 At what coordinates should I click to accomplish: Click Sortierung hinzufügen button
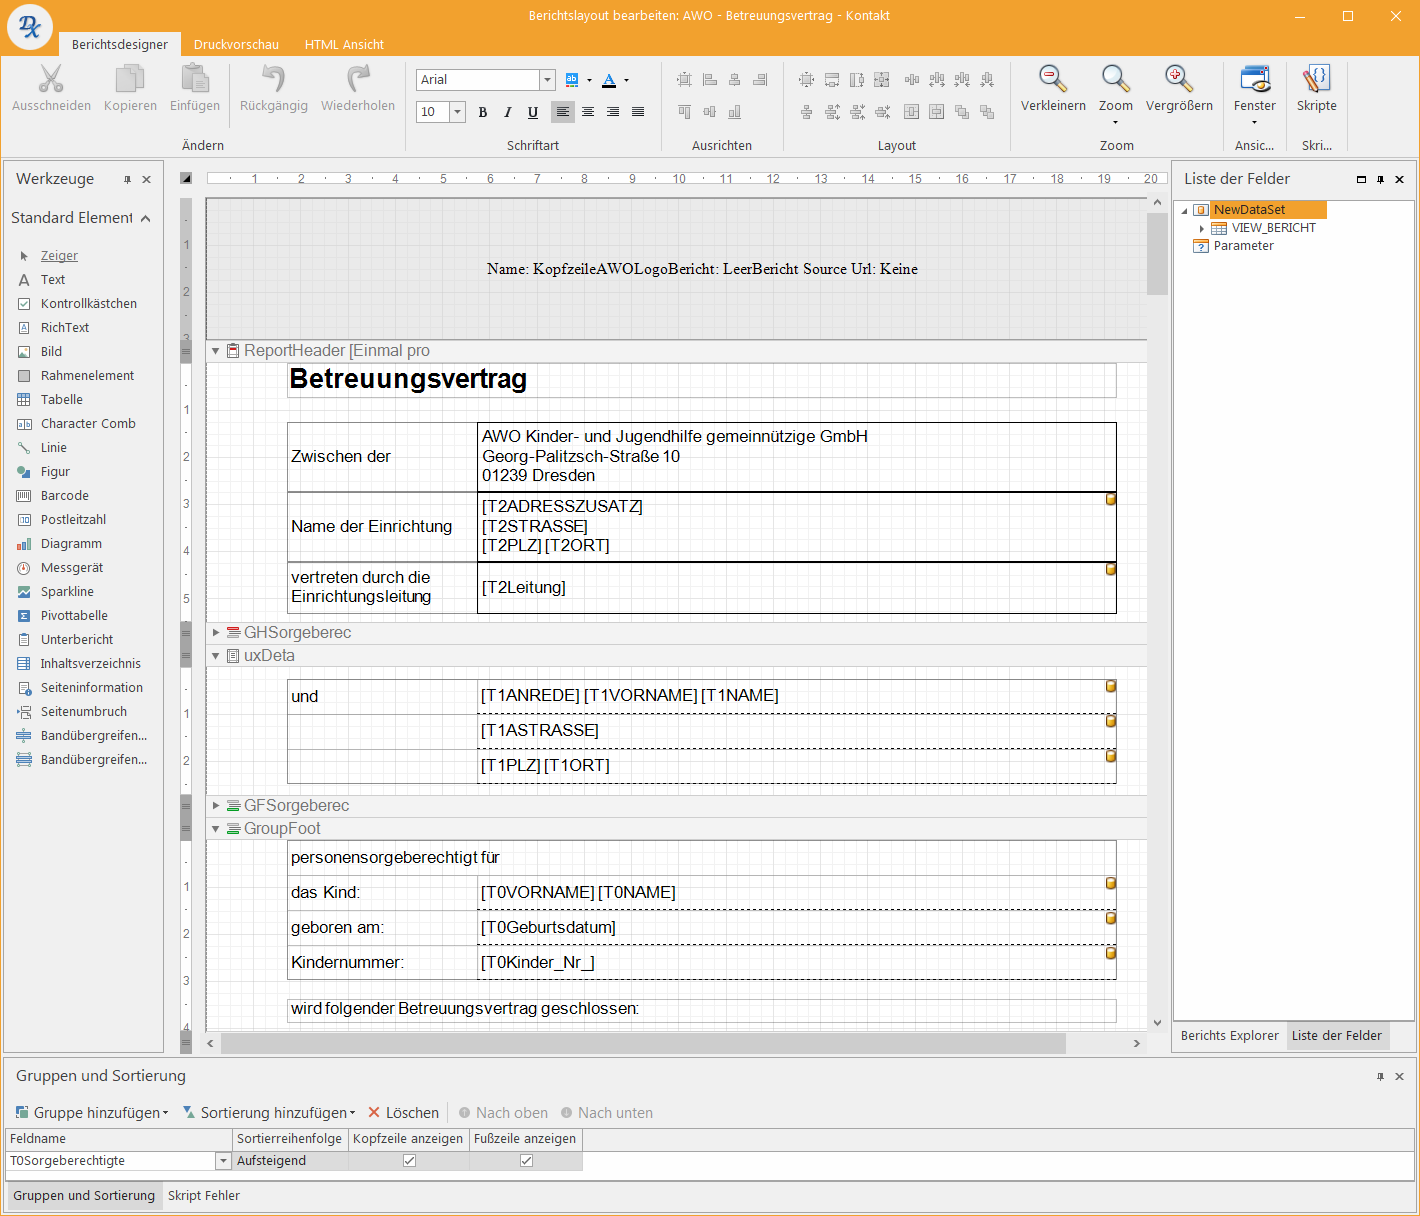click(x=268, y=1113)
